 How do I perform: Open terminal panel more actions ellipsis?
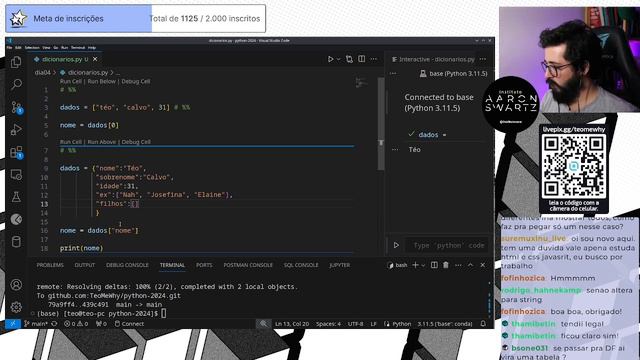[458, 265]
